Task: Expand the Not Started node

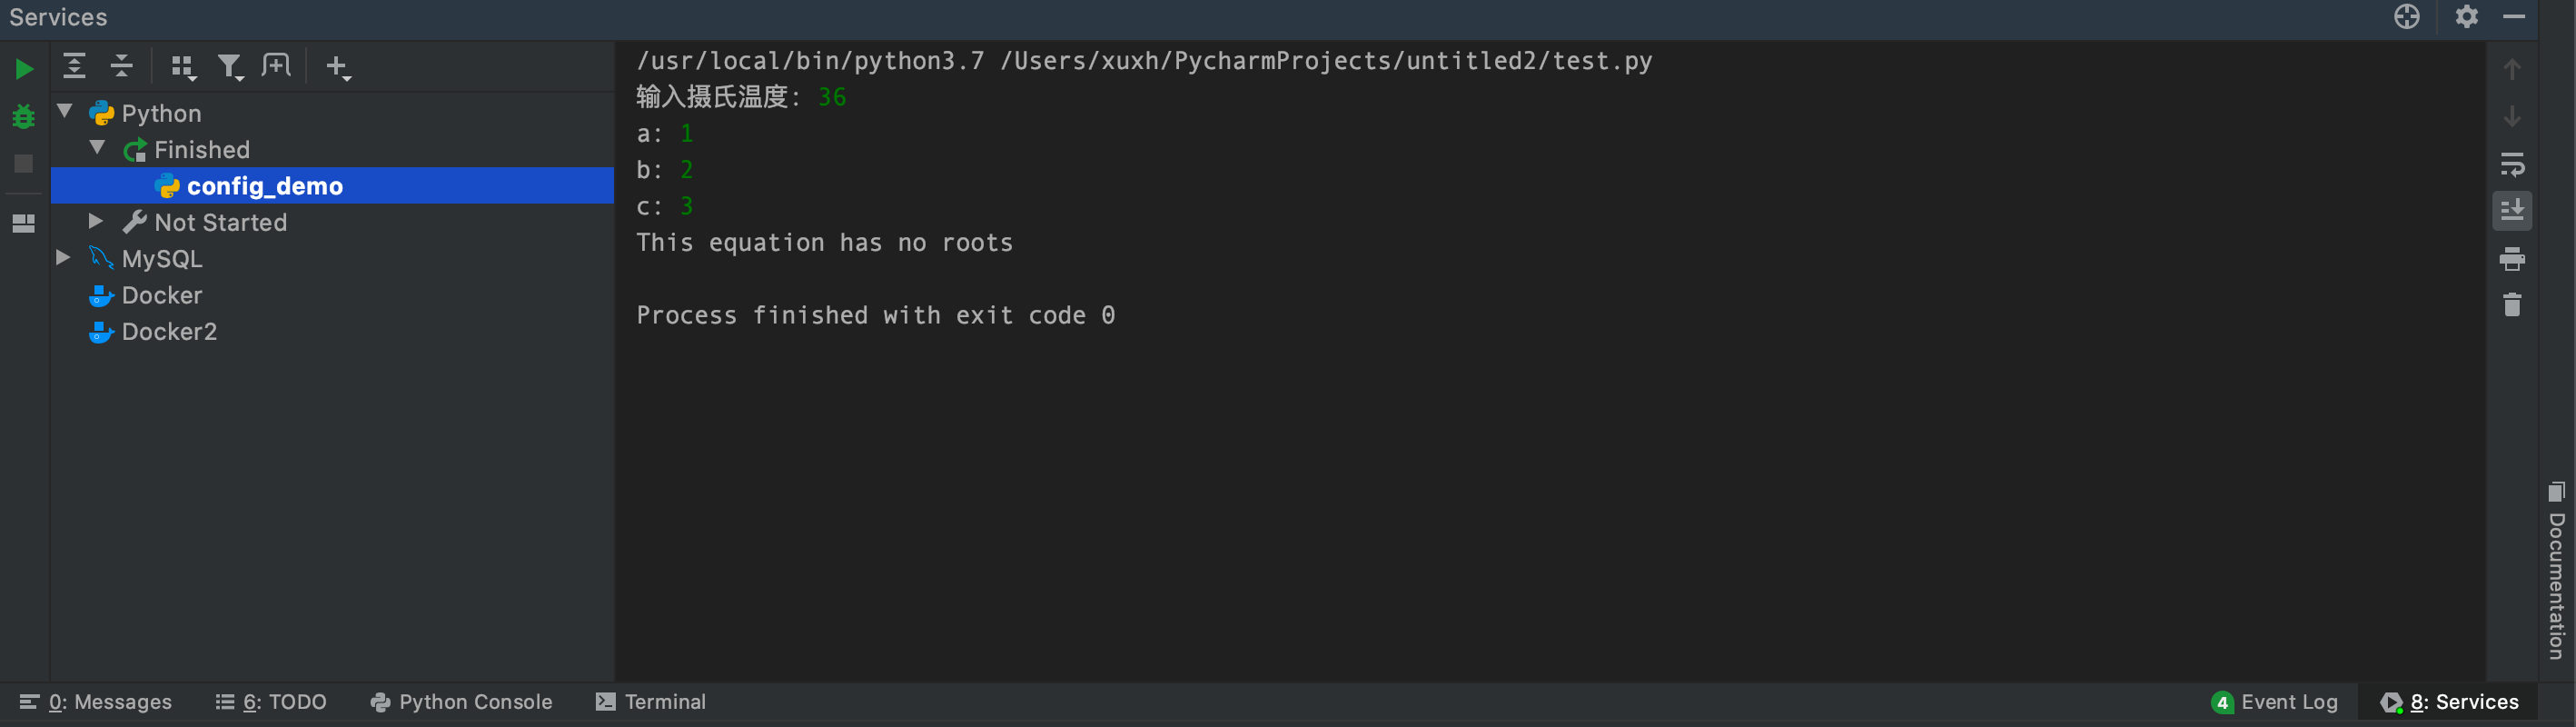Action: pos(96,221)
